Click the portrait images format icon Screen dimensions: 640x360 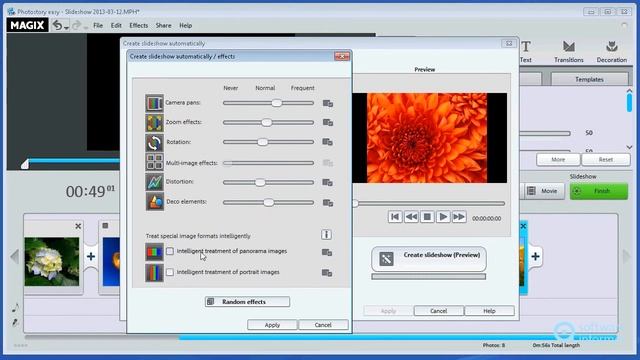tap(154, 273)
